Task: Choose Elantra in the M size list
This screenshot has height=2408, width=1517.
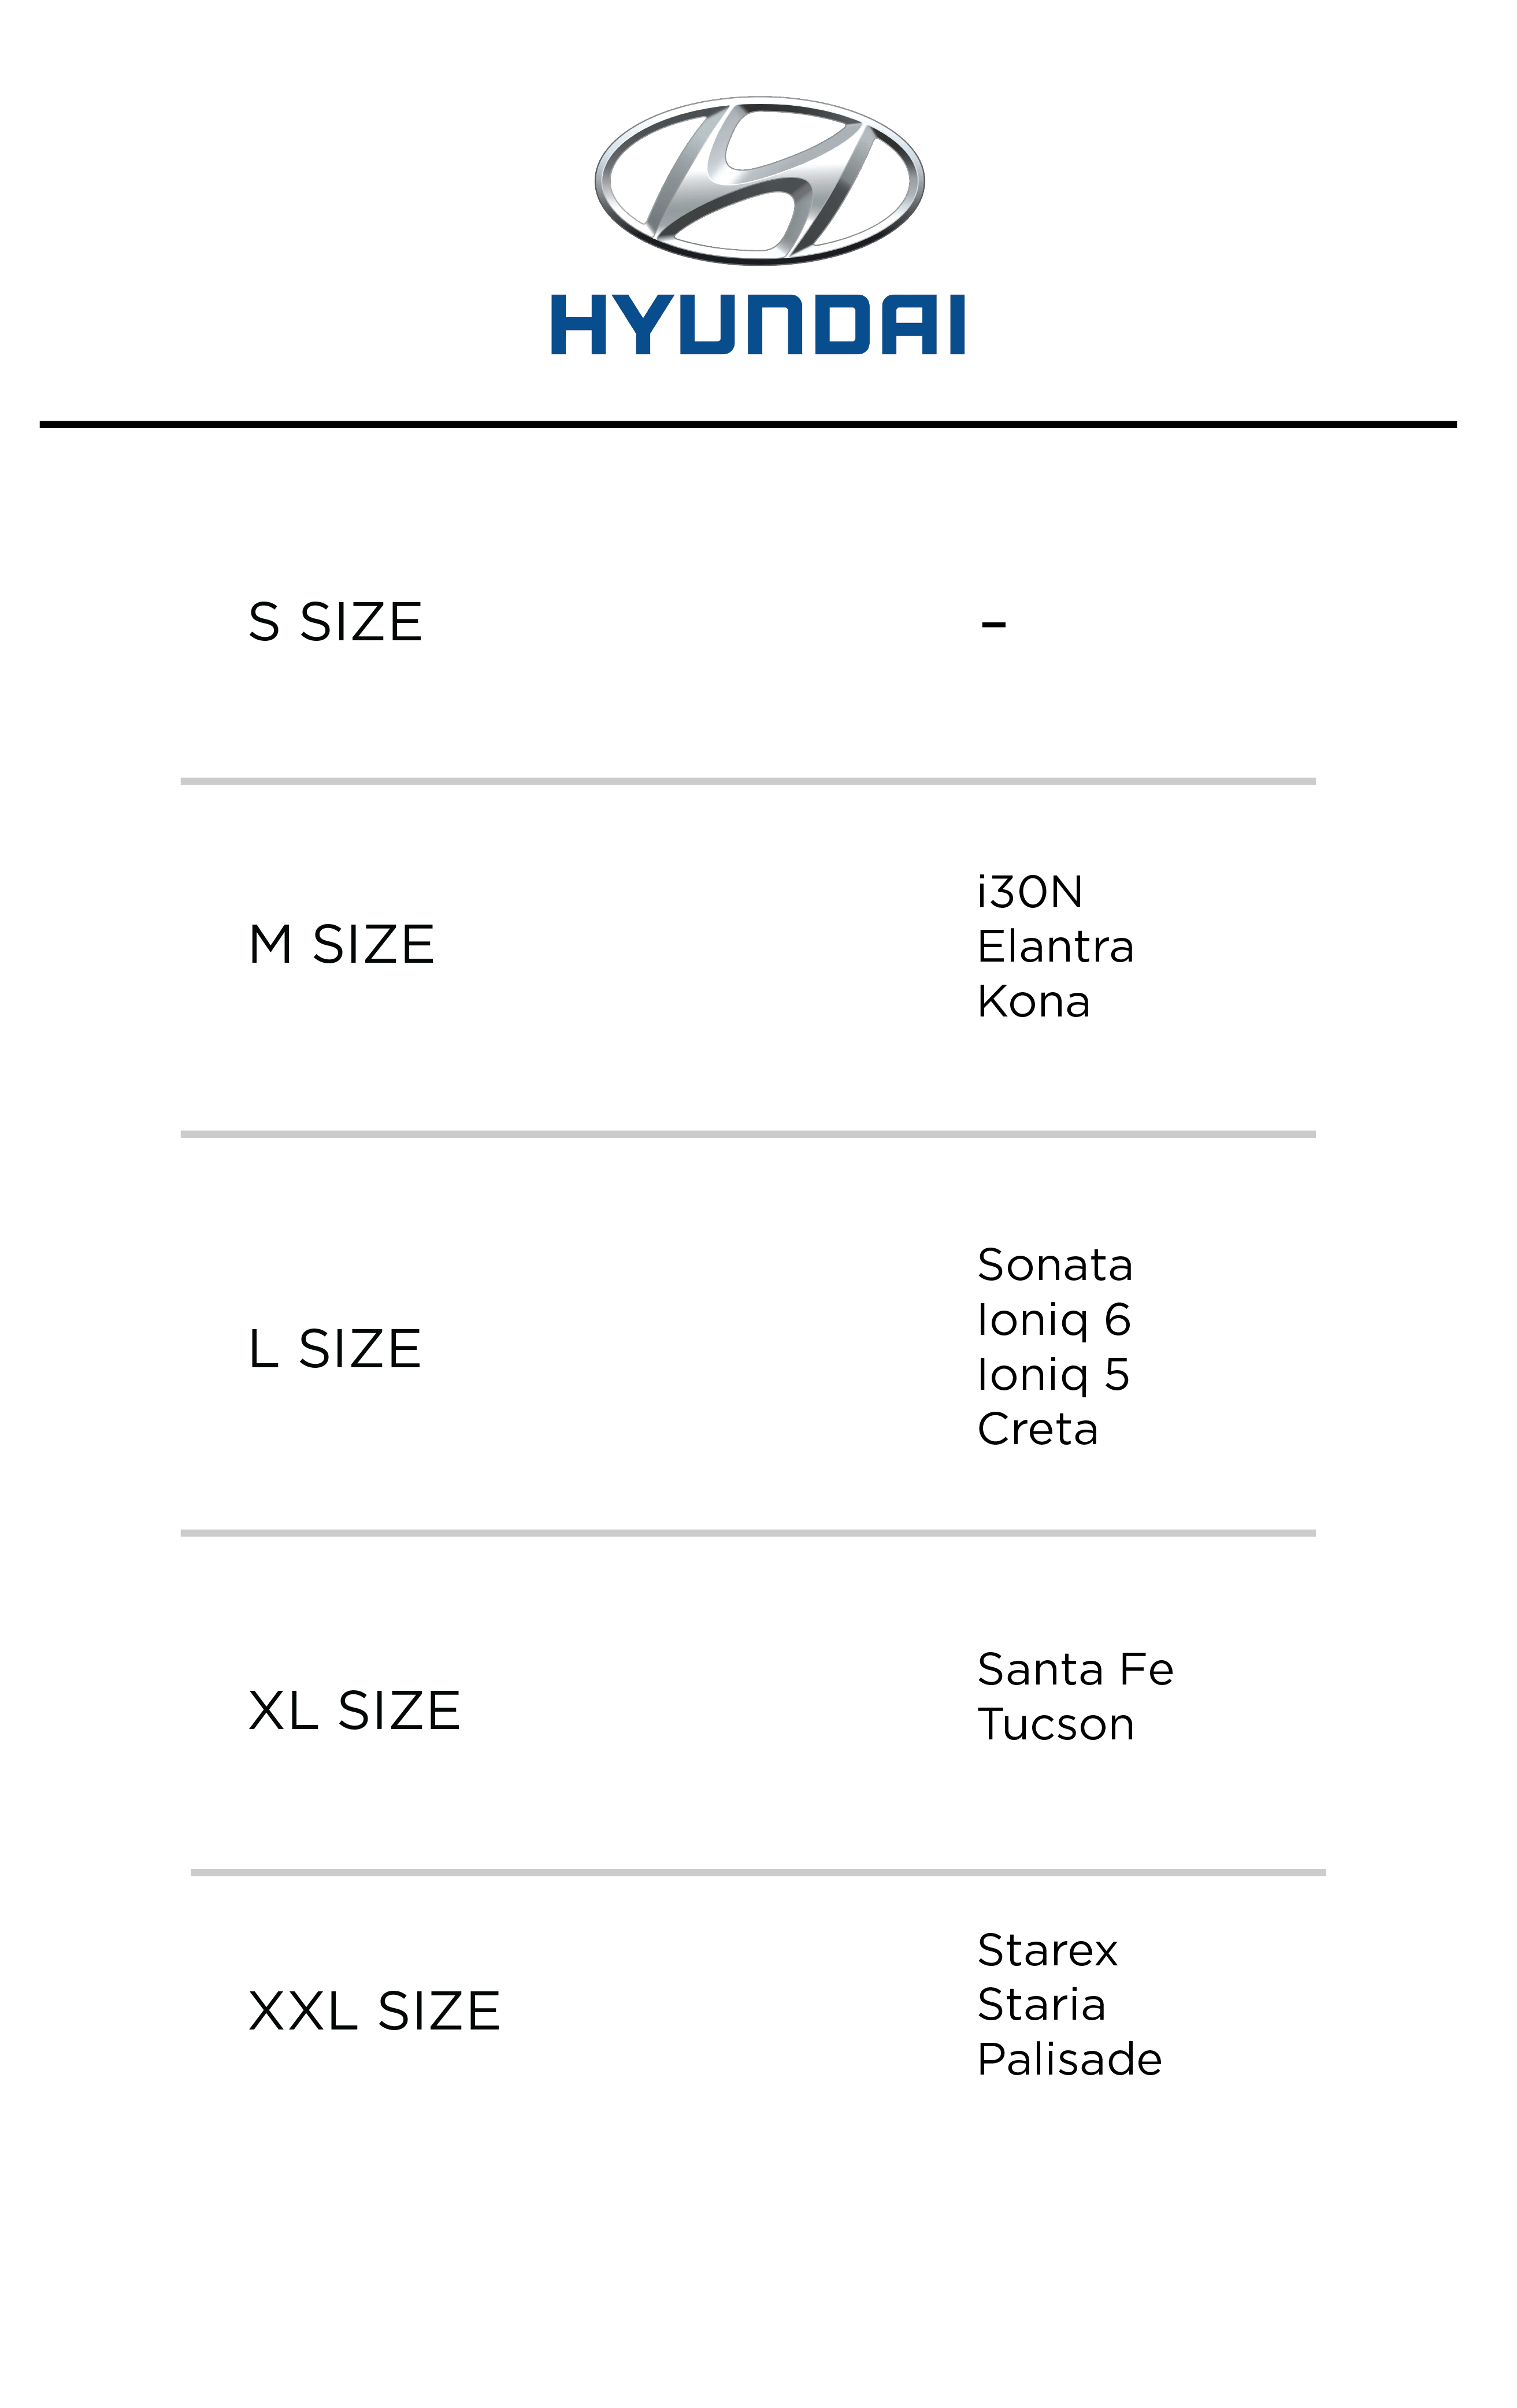Action: pos(1055,947)
